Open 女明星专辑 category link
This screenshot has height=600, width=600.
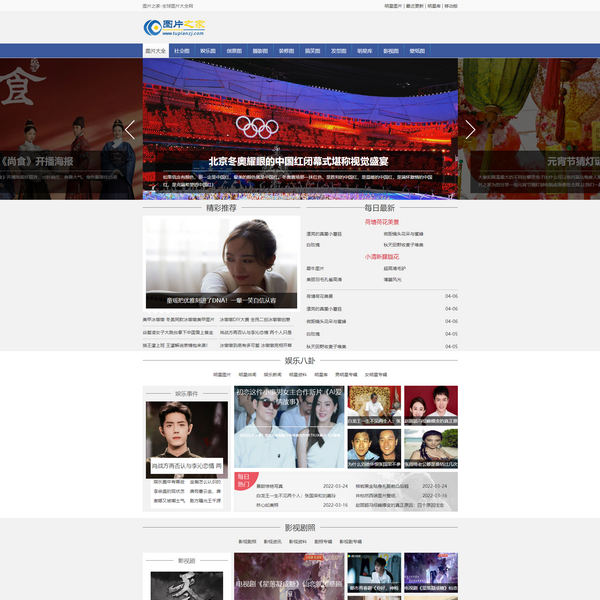(x=376, y=374)
